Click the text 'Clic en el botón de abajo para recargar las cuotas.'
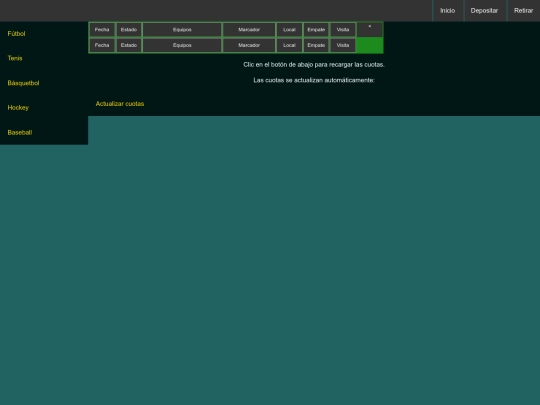Viewport: 540px width, 405px height. point(314,65)
